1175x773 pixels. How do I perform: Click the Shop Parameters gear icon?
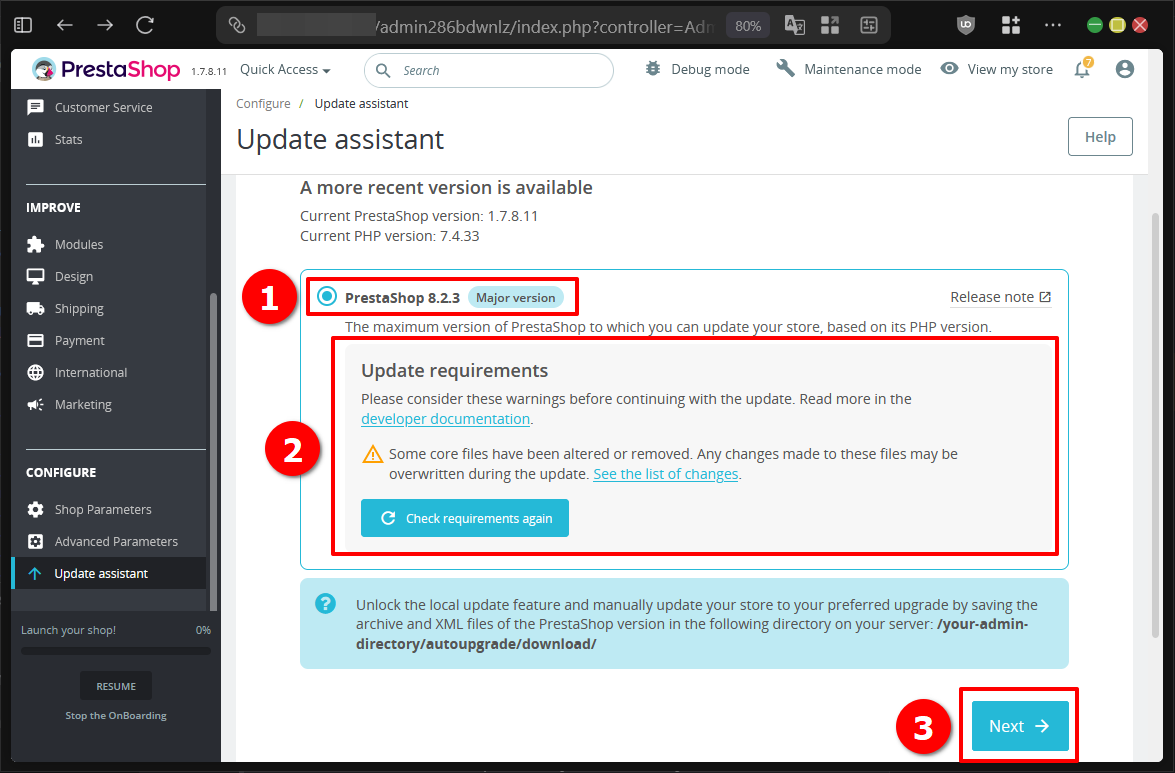[34, 509]
